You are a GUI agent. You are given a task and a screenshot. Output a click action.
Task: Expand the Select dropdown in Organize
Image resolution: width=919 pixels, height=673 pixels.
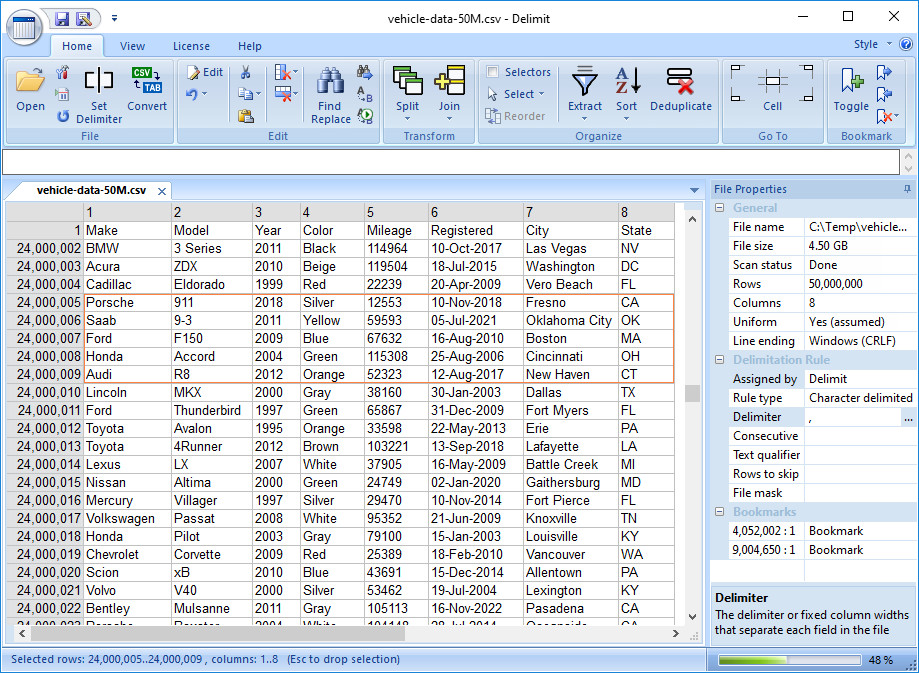click(x=541, y=94)
